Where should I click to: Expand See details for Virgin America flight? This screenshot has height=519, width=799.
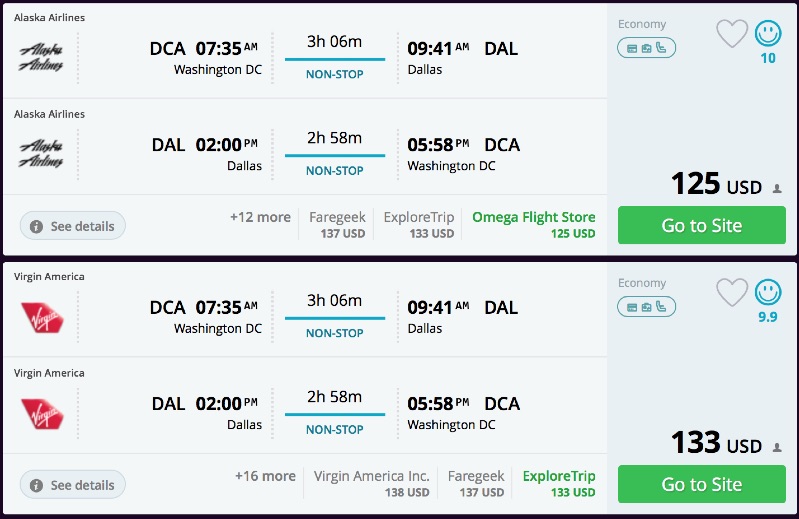(73, 485)
